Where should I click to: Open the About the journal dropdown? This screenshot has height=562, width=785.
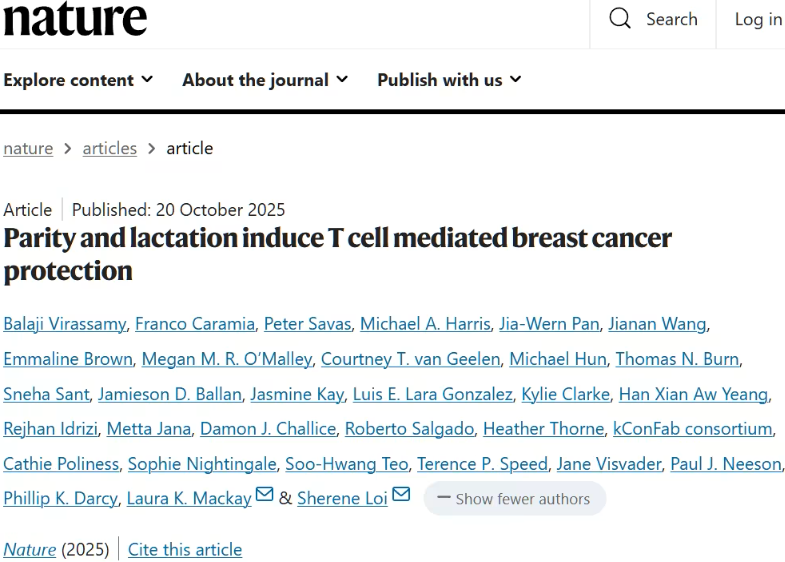pyautogui.click(x=265, y=80)
